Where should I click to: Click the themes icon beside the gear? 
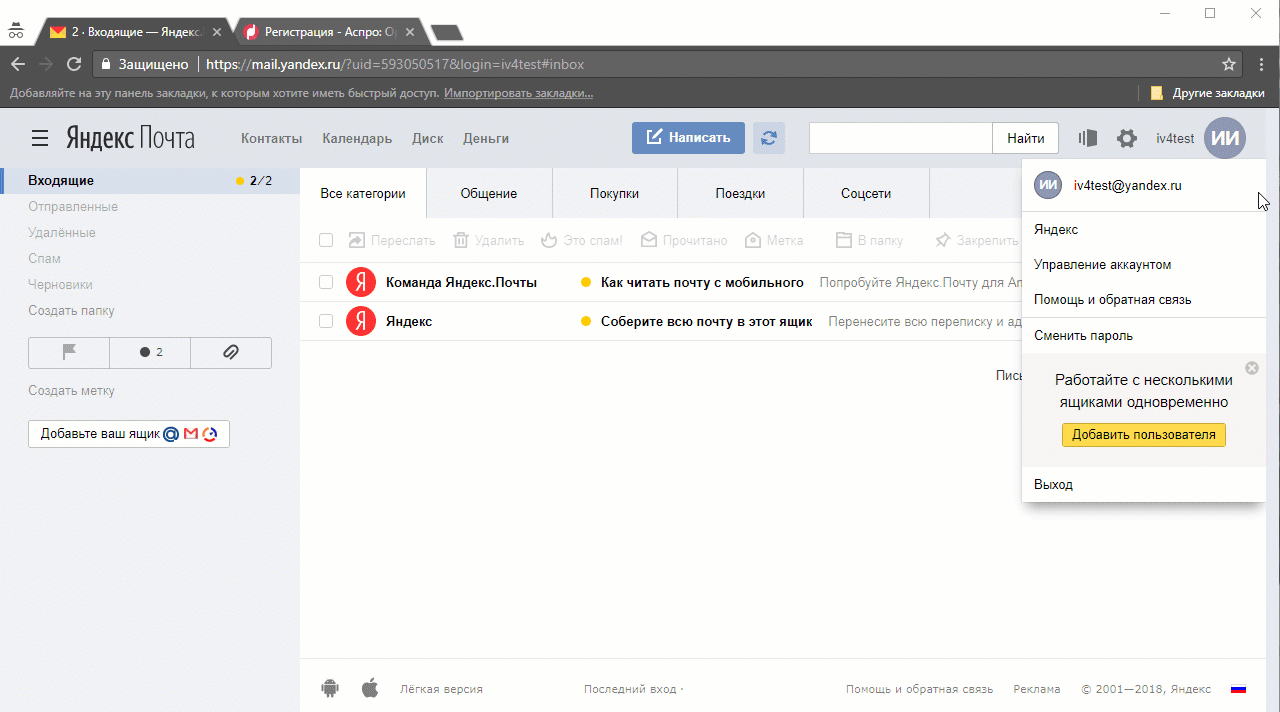[1088, 139]
